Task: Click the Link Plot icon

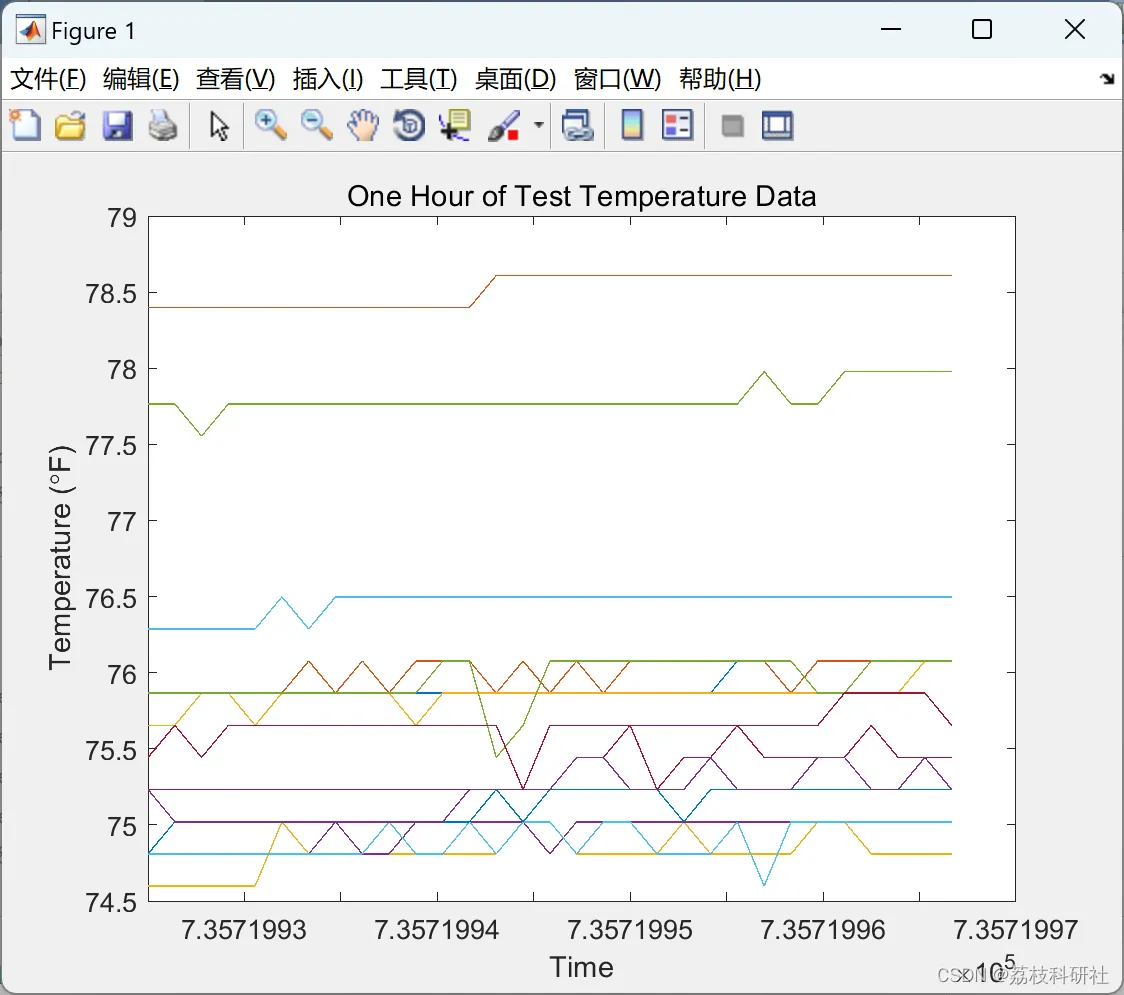Action: point(578,125)
